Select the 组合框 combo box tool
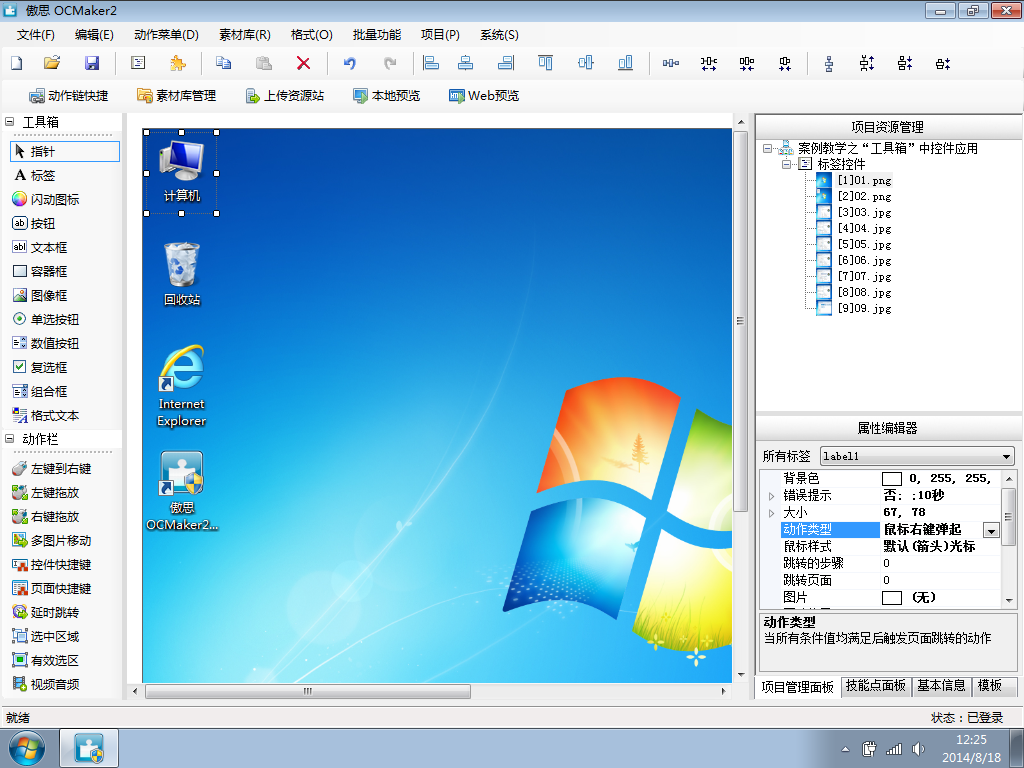Screen dimensions: 1024x768 (40, 392)
